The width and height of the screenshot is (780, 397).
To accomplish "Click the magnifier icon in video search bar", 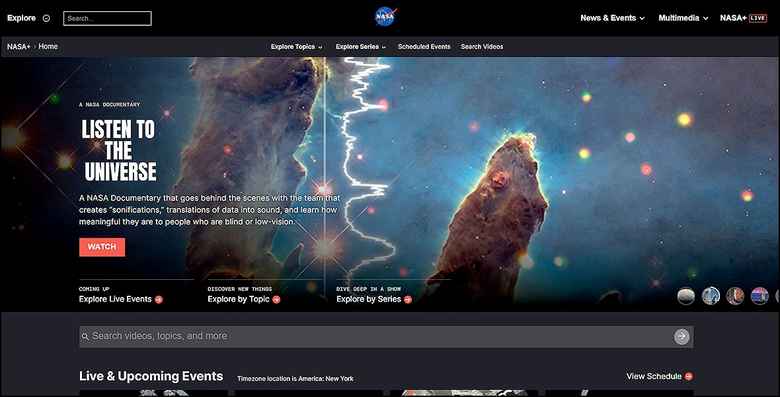I will click(x=85, y=337).
